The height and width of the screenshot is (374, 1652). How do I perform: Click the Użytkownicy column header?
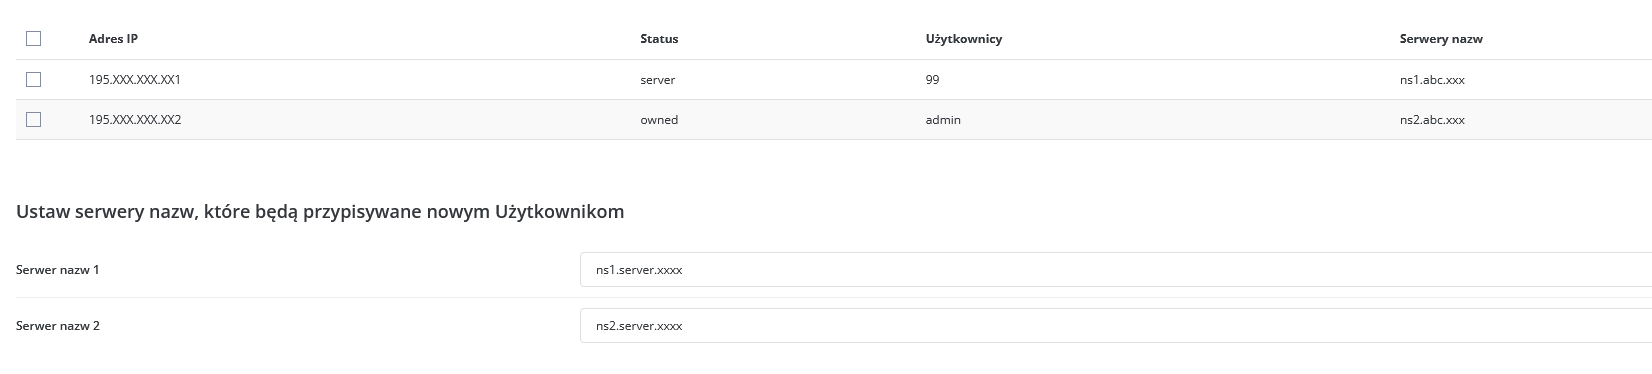[x=964, y=39]
